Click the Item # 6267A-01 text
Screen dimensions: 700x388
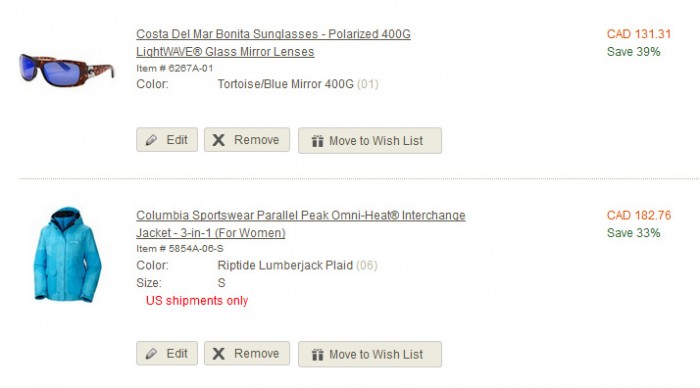click(175, 68)
